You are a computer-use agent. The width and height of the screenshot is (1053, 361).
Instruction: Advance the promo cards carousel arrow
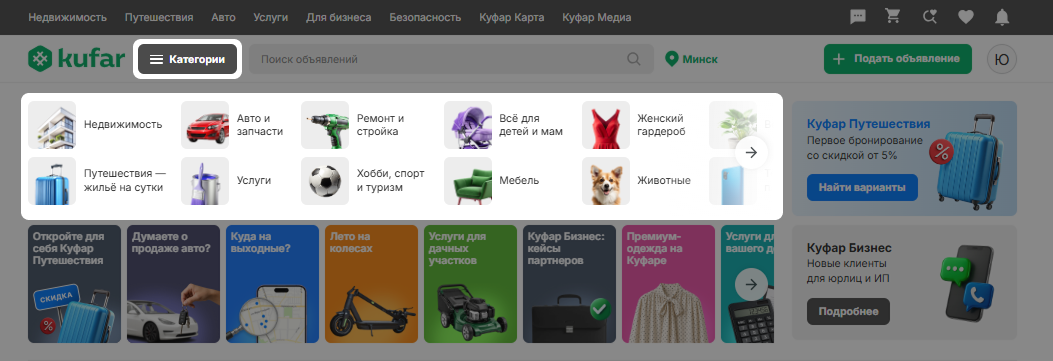[x=751, y=285]
